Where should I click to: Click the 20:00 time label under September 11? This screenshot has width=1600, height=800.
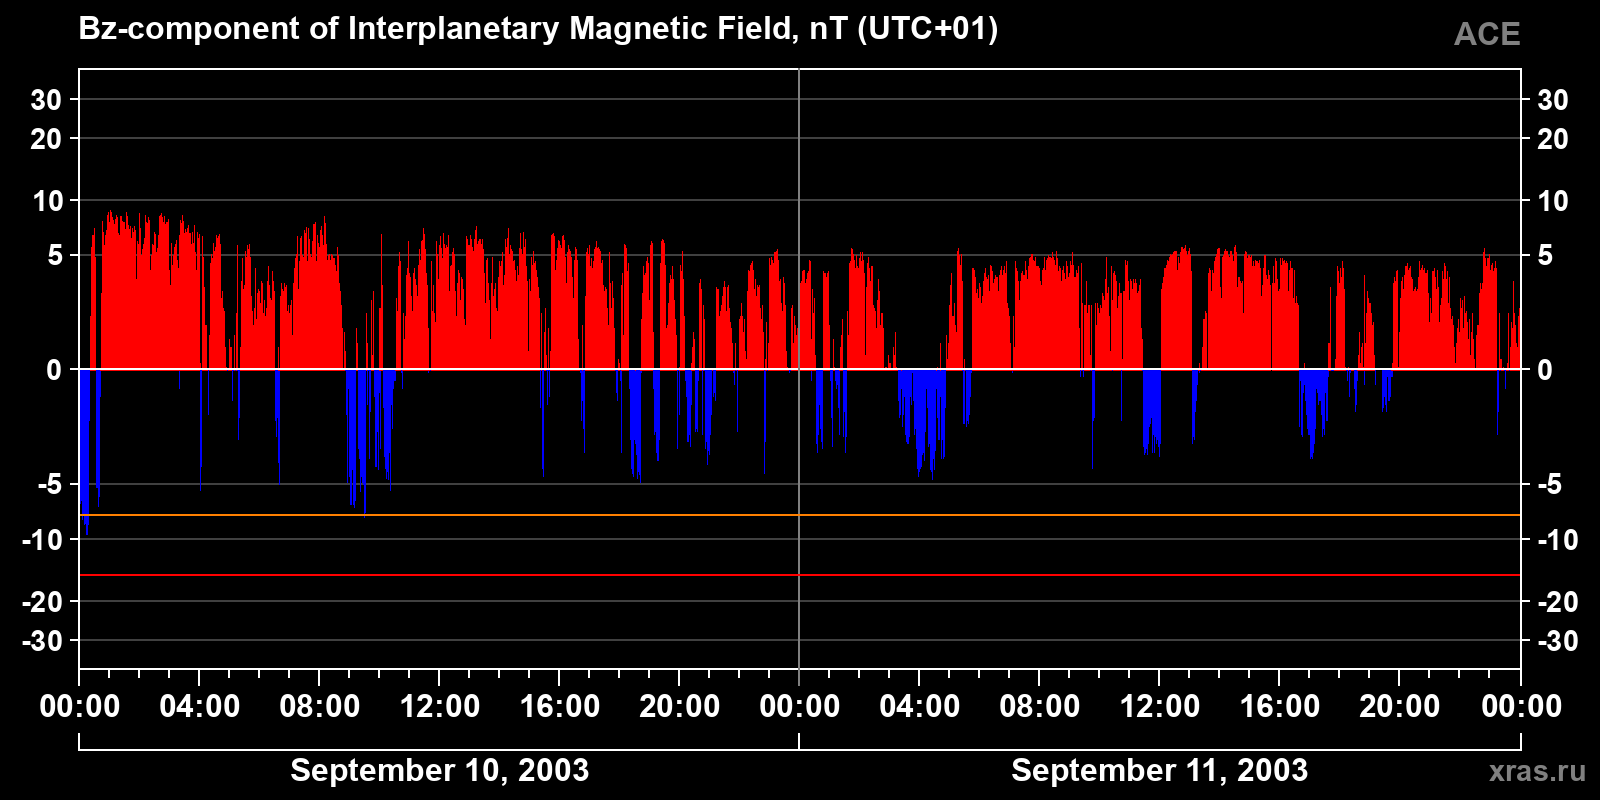1400,707
